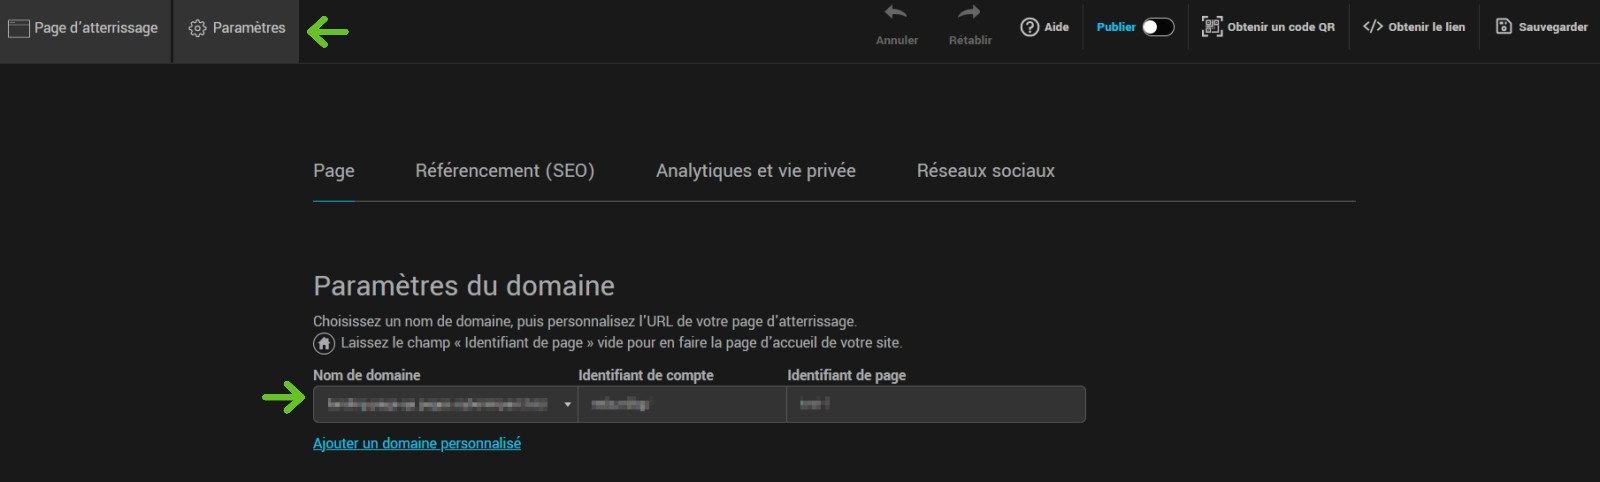
Task: Expand the Nom de domaine dropdown arrow
Action: point(567,404)
